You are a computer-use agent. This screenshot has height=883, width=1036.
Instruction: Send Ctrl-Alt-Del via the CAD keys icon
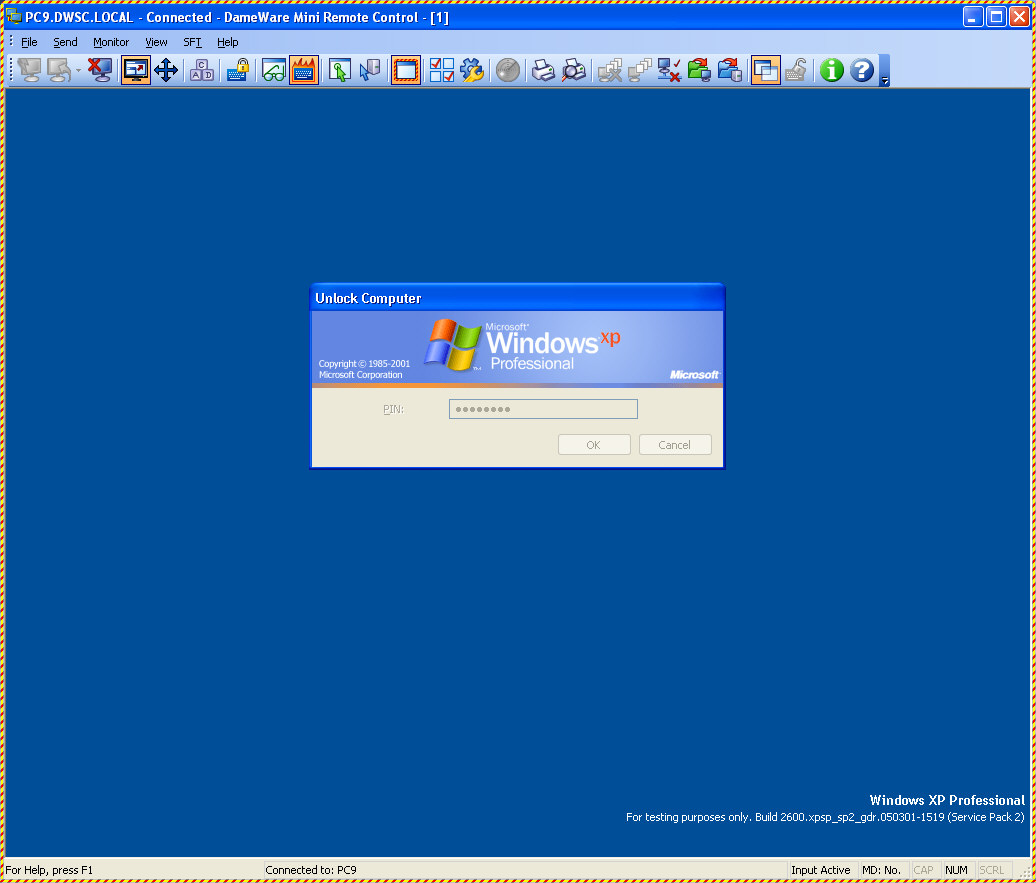202,70
